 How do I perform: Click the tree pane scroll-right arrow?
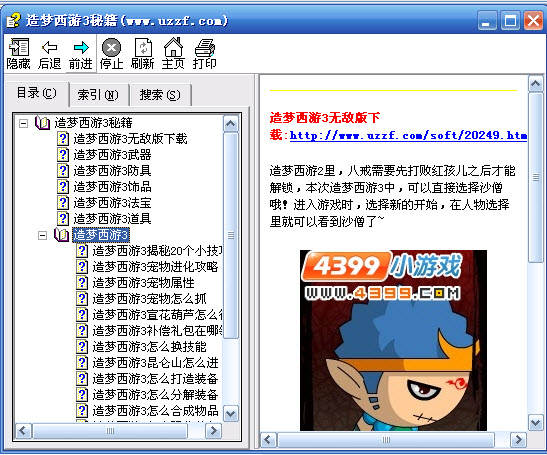(x=213, y=431)
